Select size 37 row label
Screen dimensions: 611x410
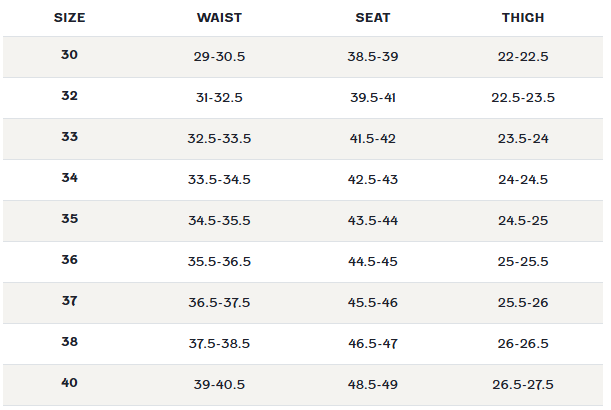click(x=69, y=300)
